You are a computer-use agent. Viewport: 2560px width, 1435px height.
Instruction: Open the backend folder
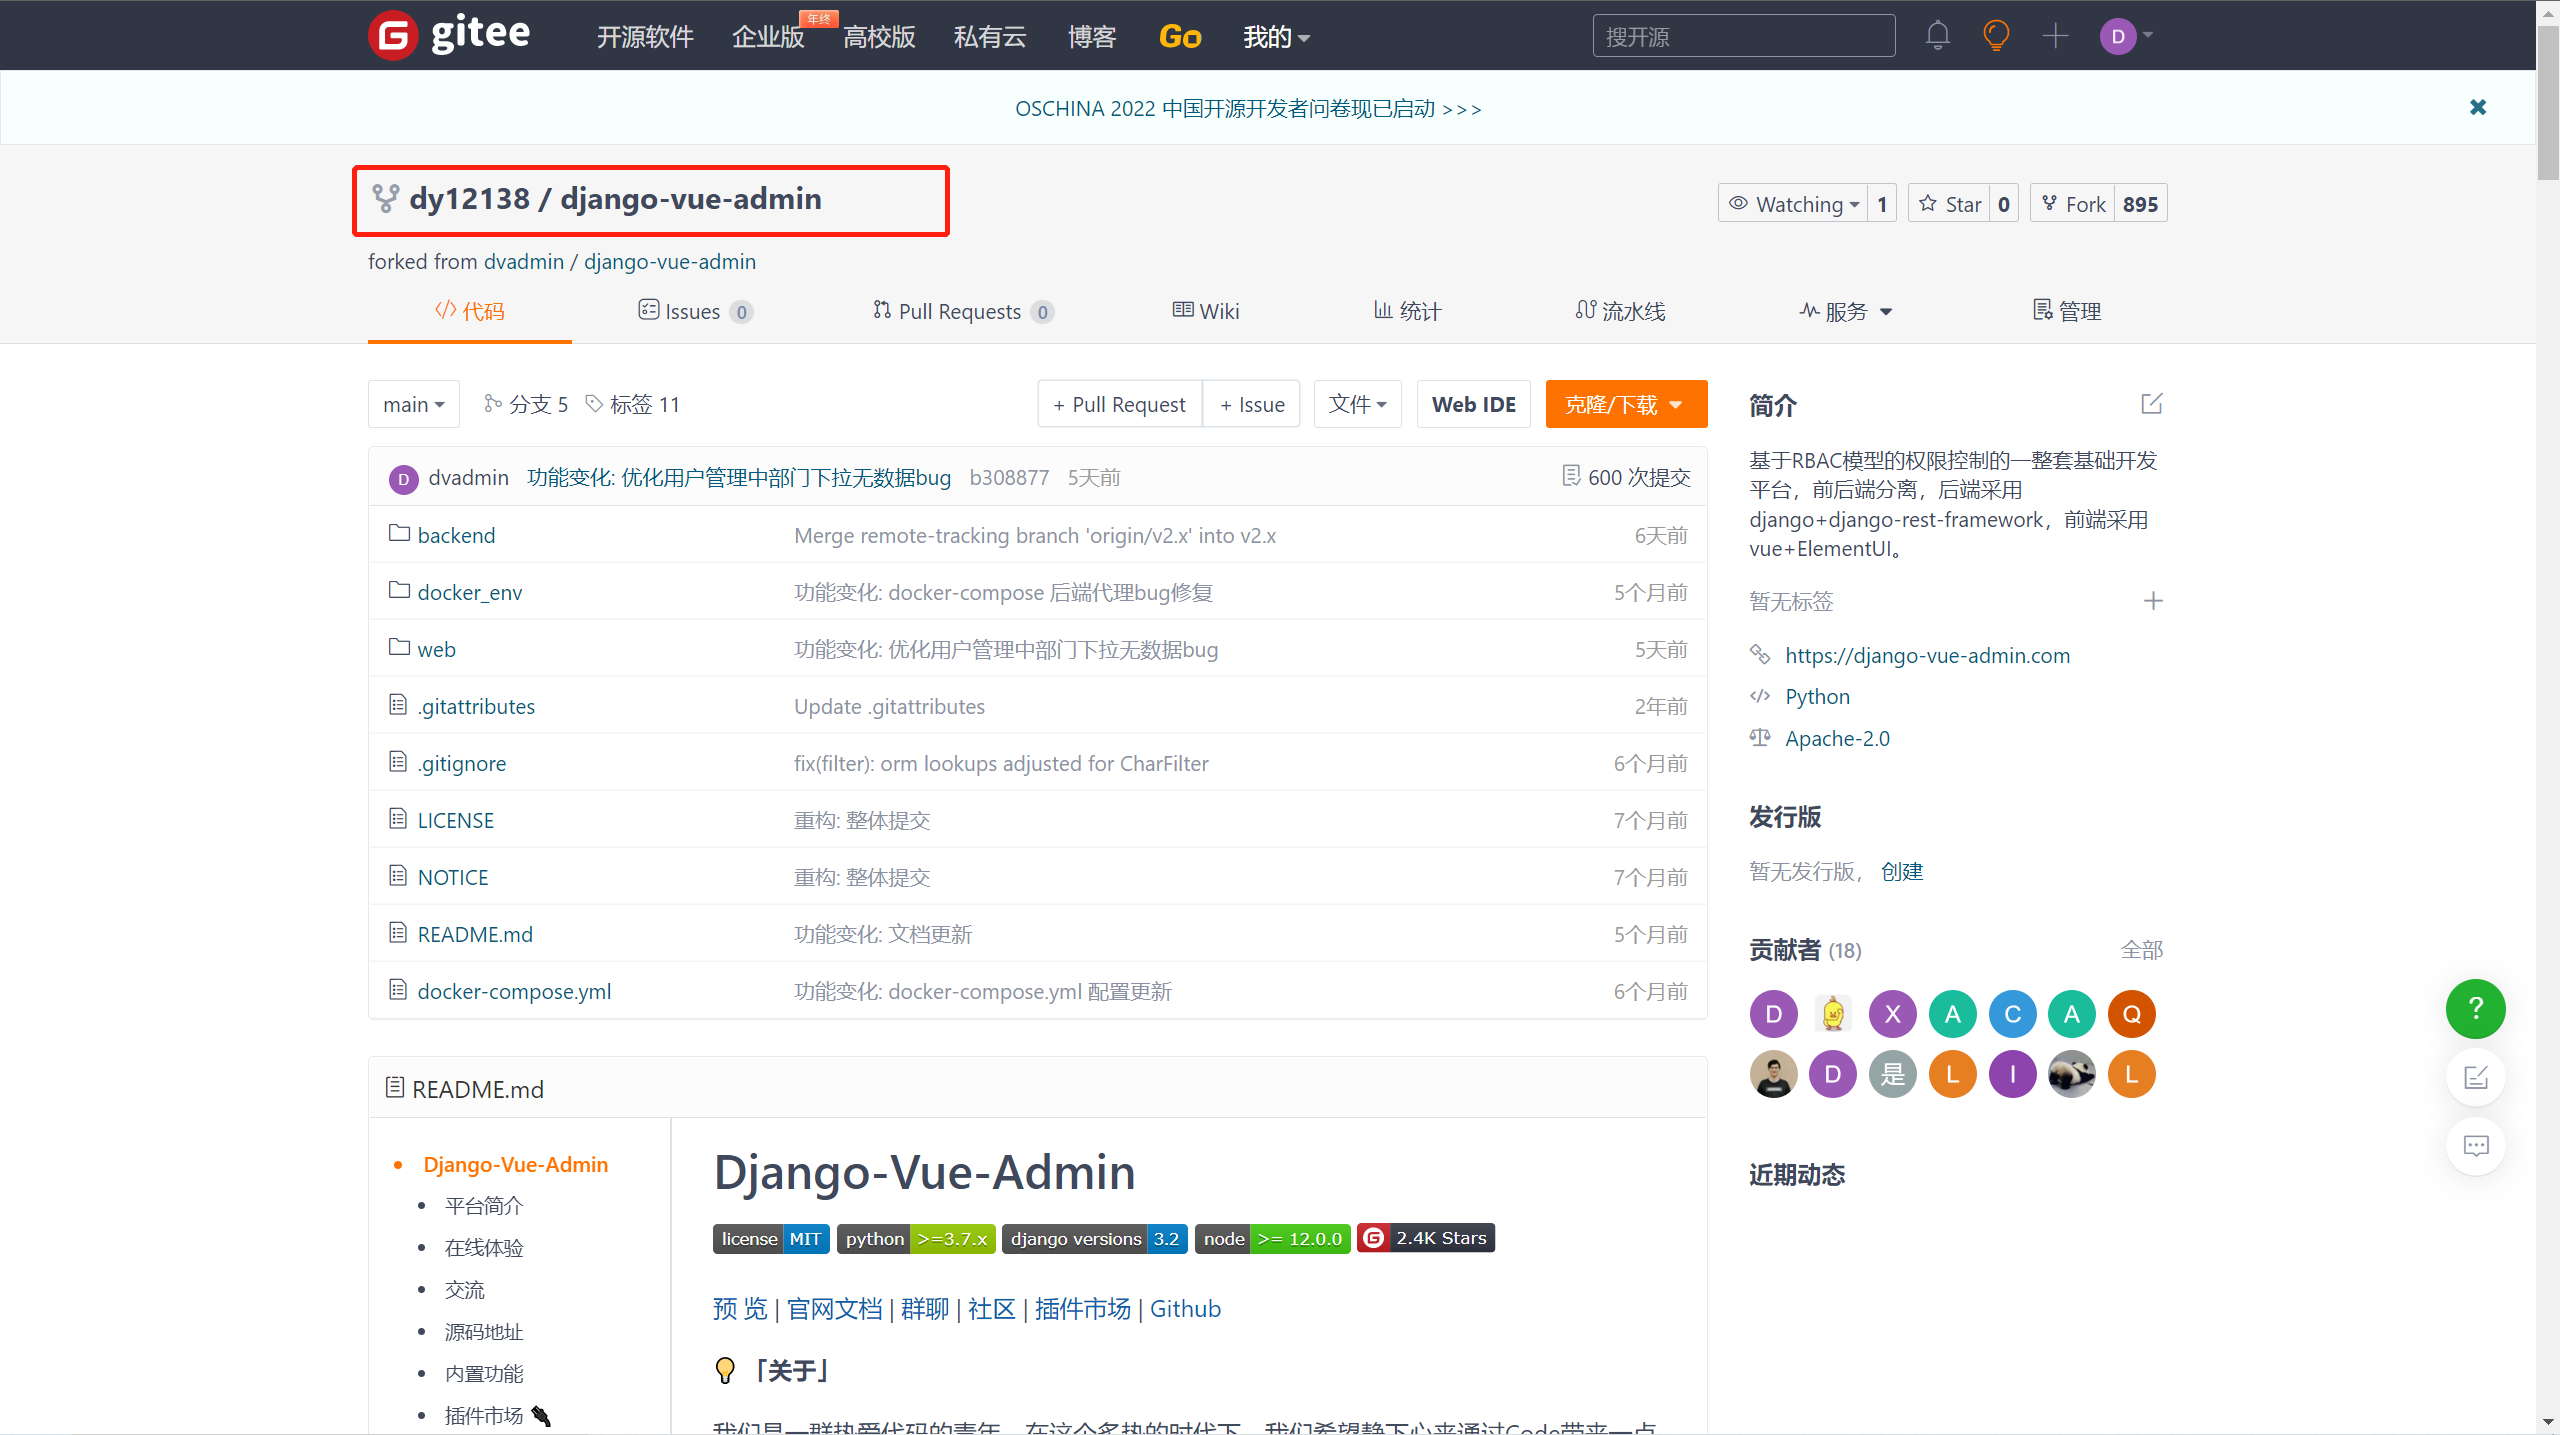tap(456, 535)
